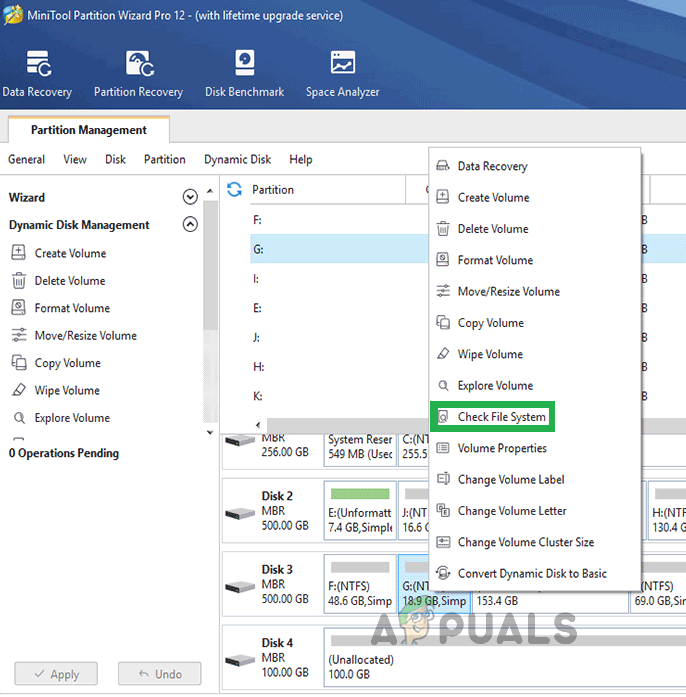Click the Disk 3 drive icon
Viewport: 686px width, 697px height.
tap(240, 587)
